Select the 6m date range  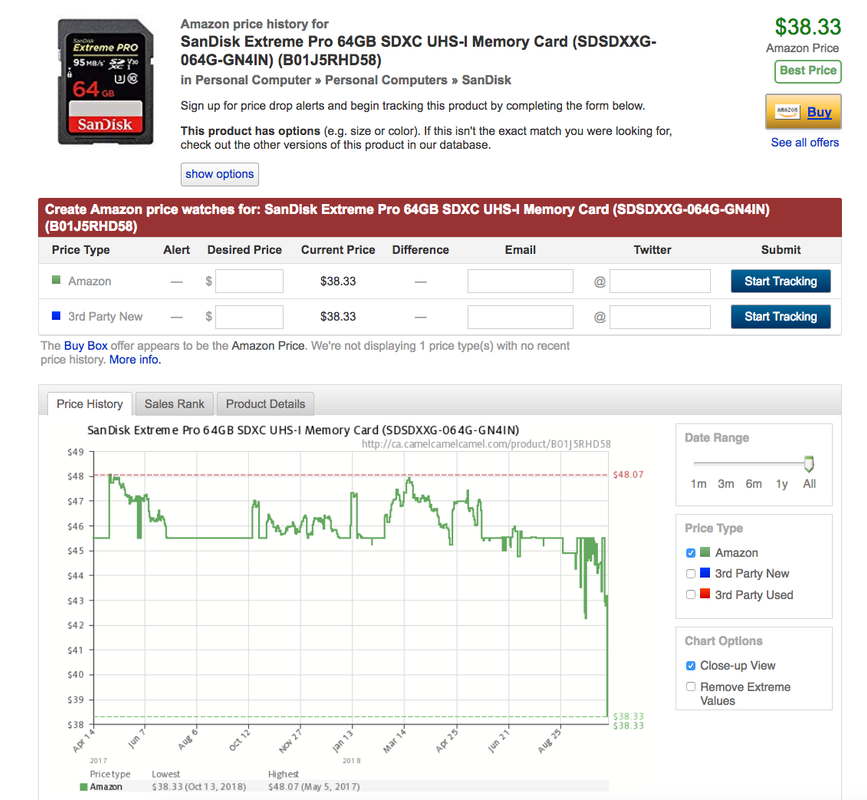point(754,484)
